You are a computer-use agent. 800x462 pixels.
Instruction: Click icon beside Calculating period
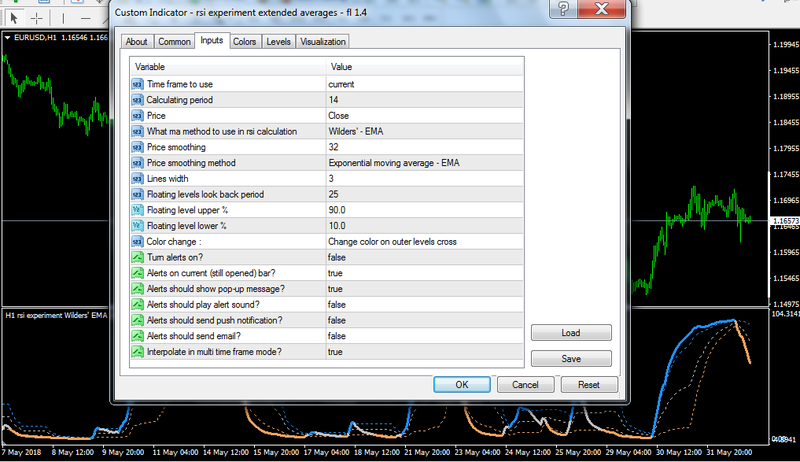(137, 100)
